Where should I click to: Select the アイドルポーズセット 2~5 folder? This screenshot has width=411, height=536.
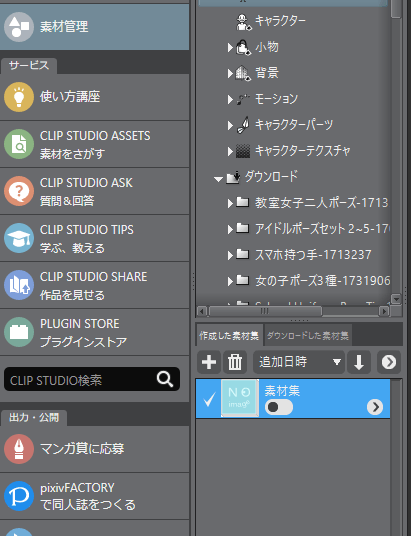322,229
